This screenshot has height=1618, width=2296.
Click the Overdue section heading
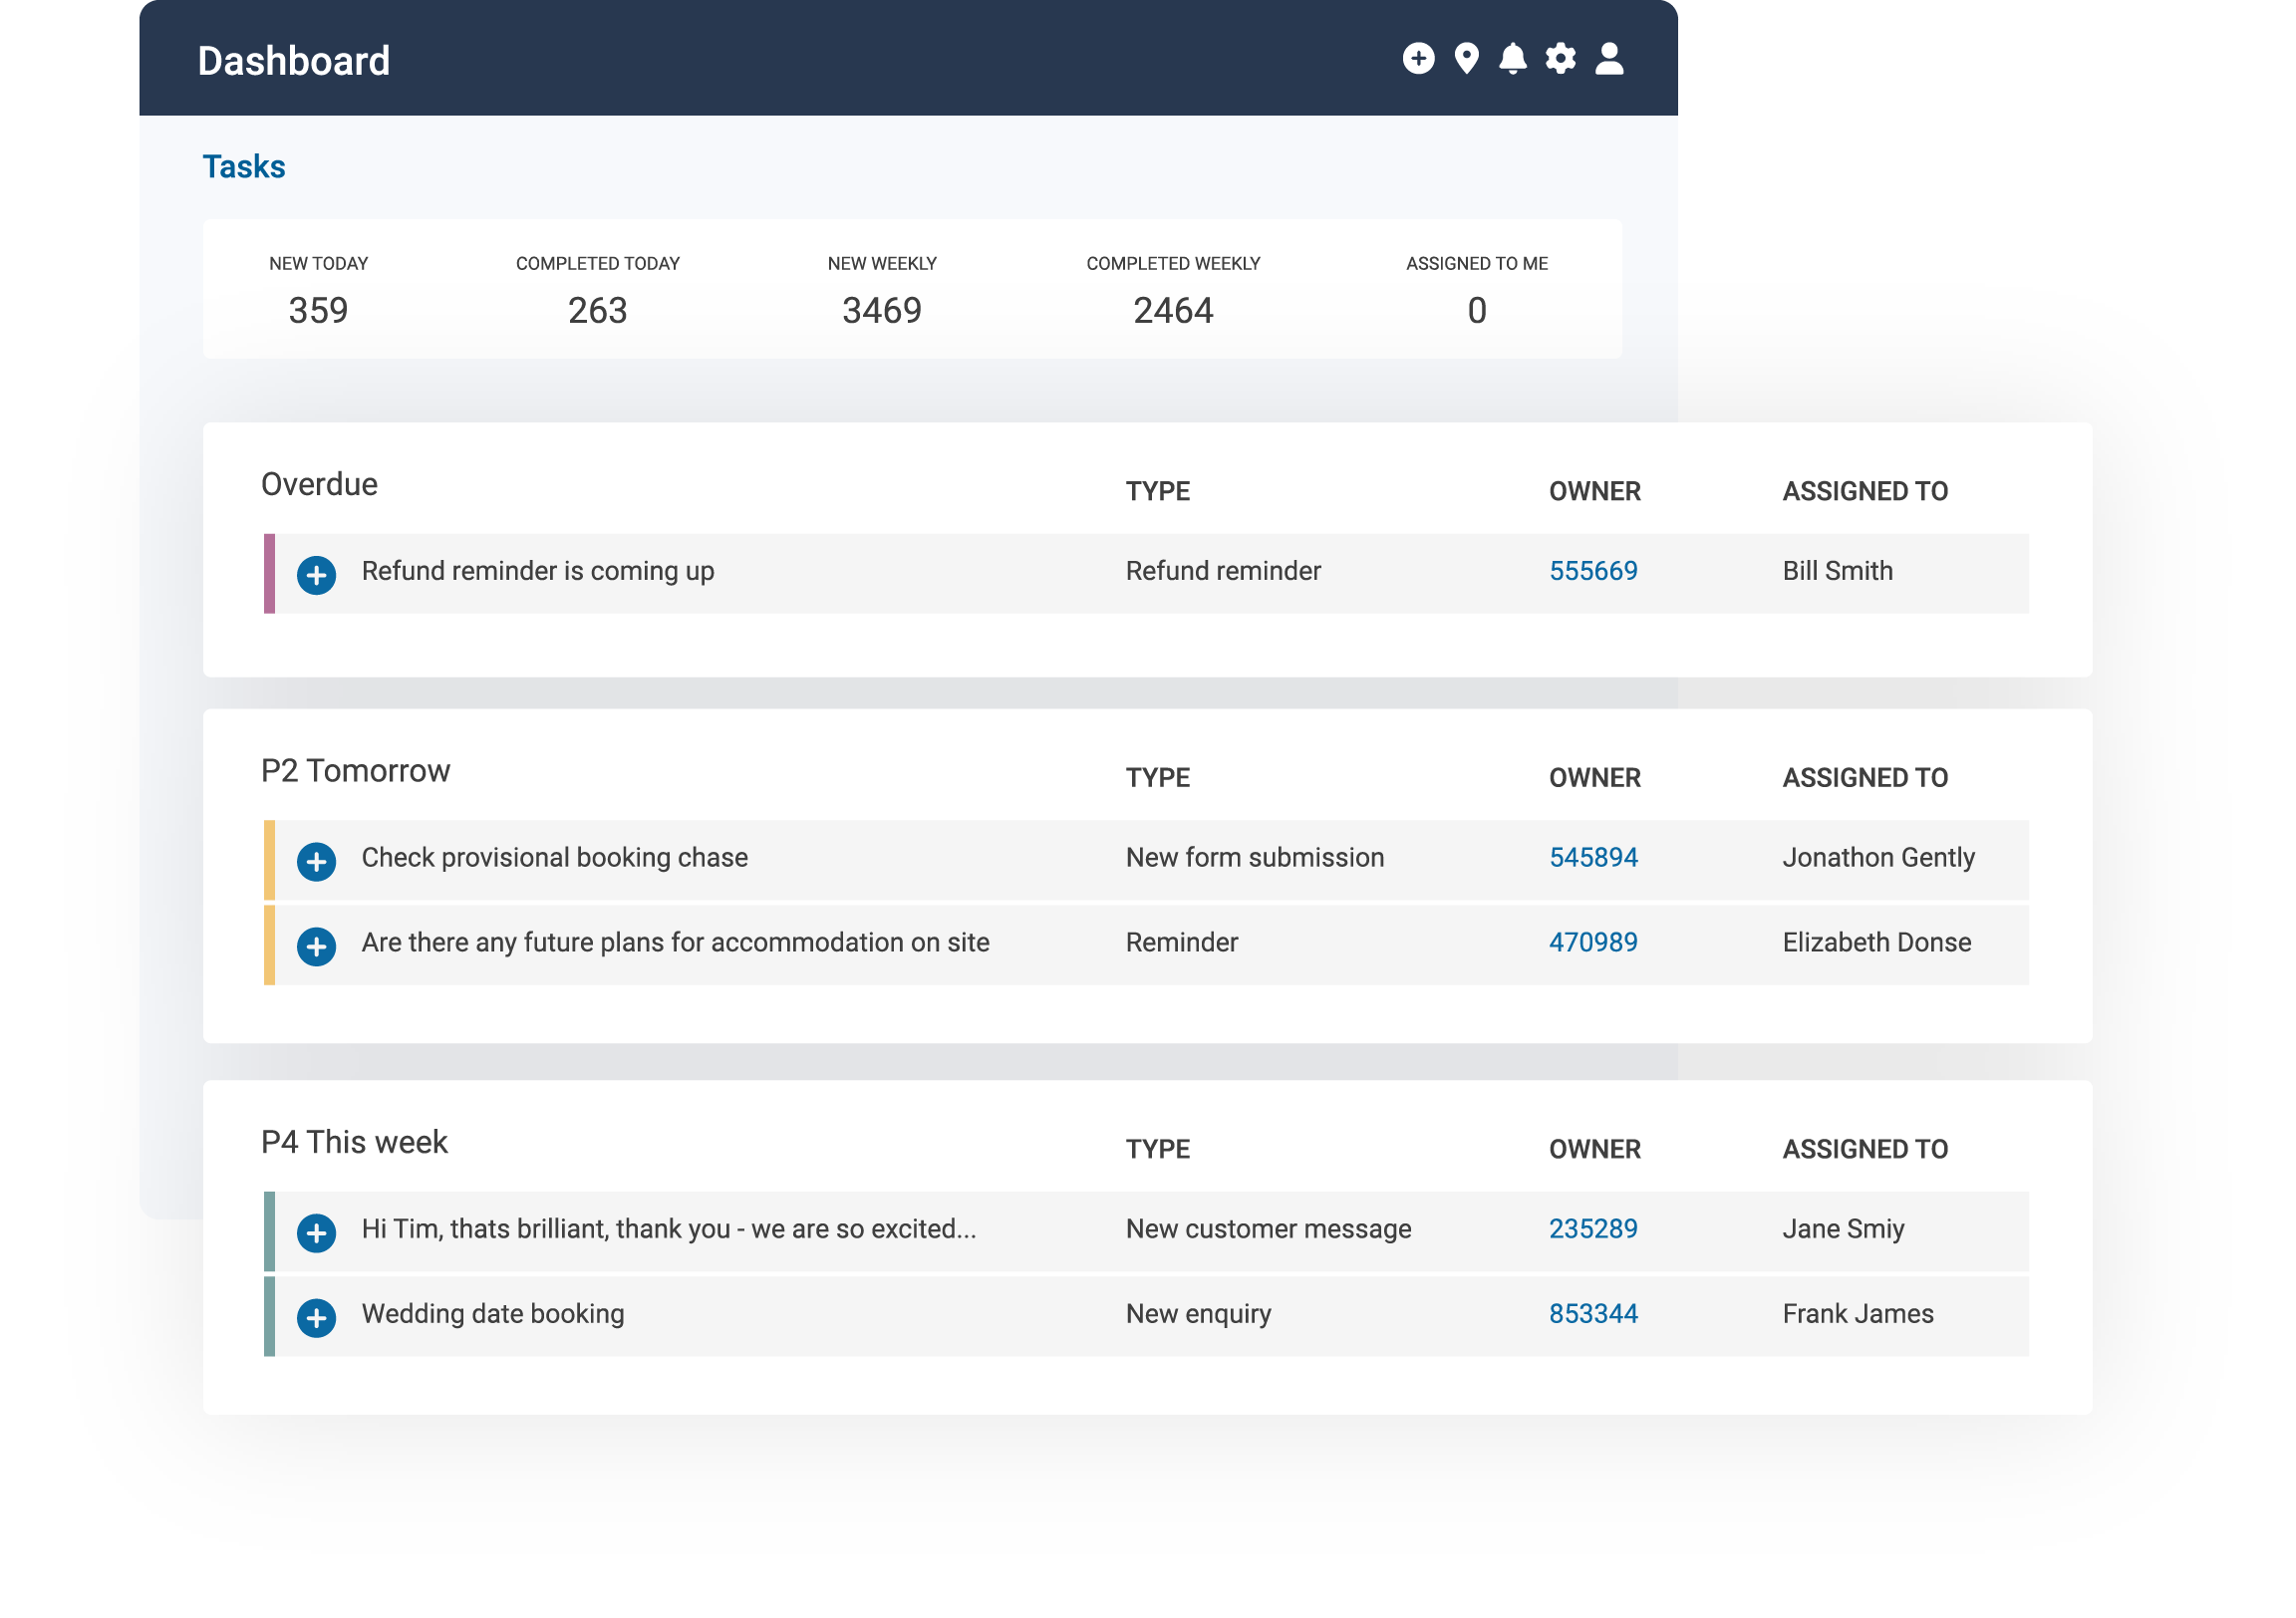pos(319,485)
